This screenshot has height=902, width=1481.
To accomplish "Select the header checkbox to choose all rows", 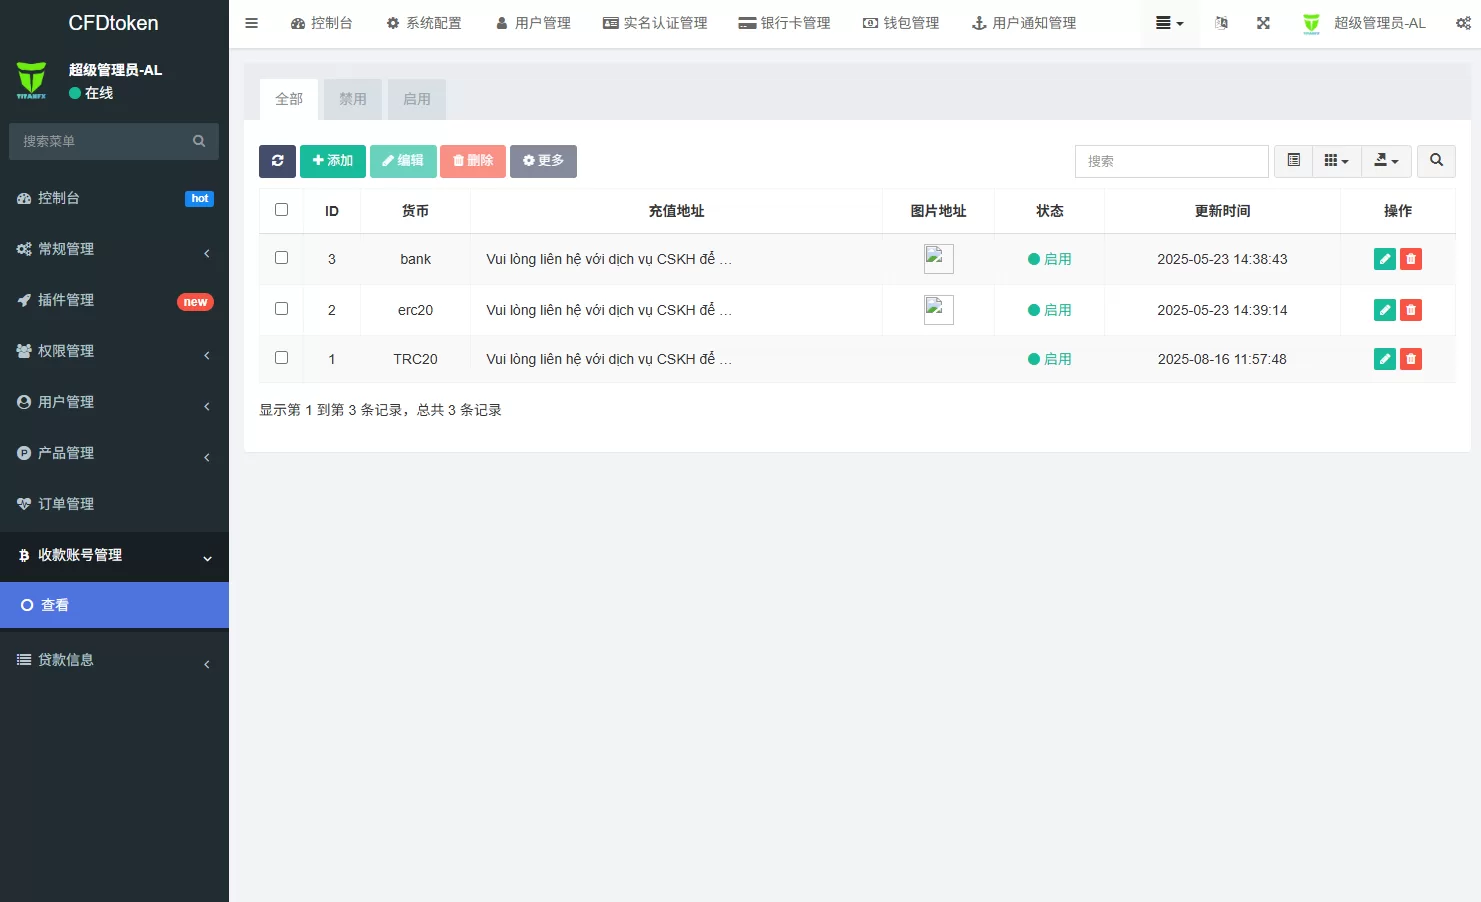I will click(x=281, y=209).
